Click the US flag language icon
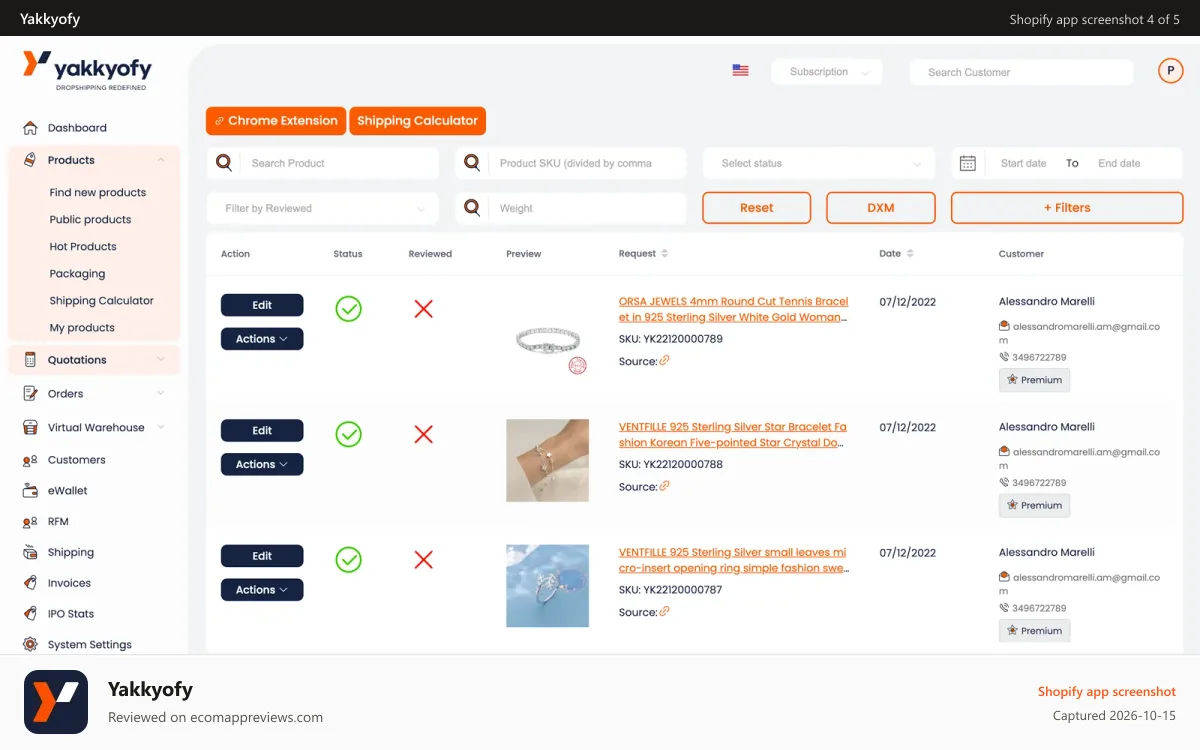This screenshot has height=750, width=1200. 740,71
